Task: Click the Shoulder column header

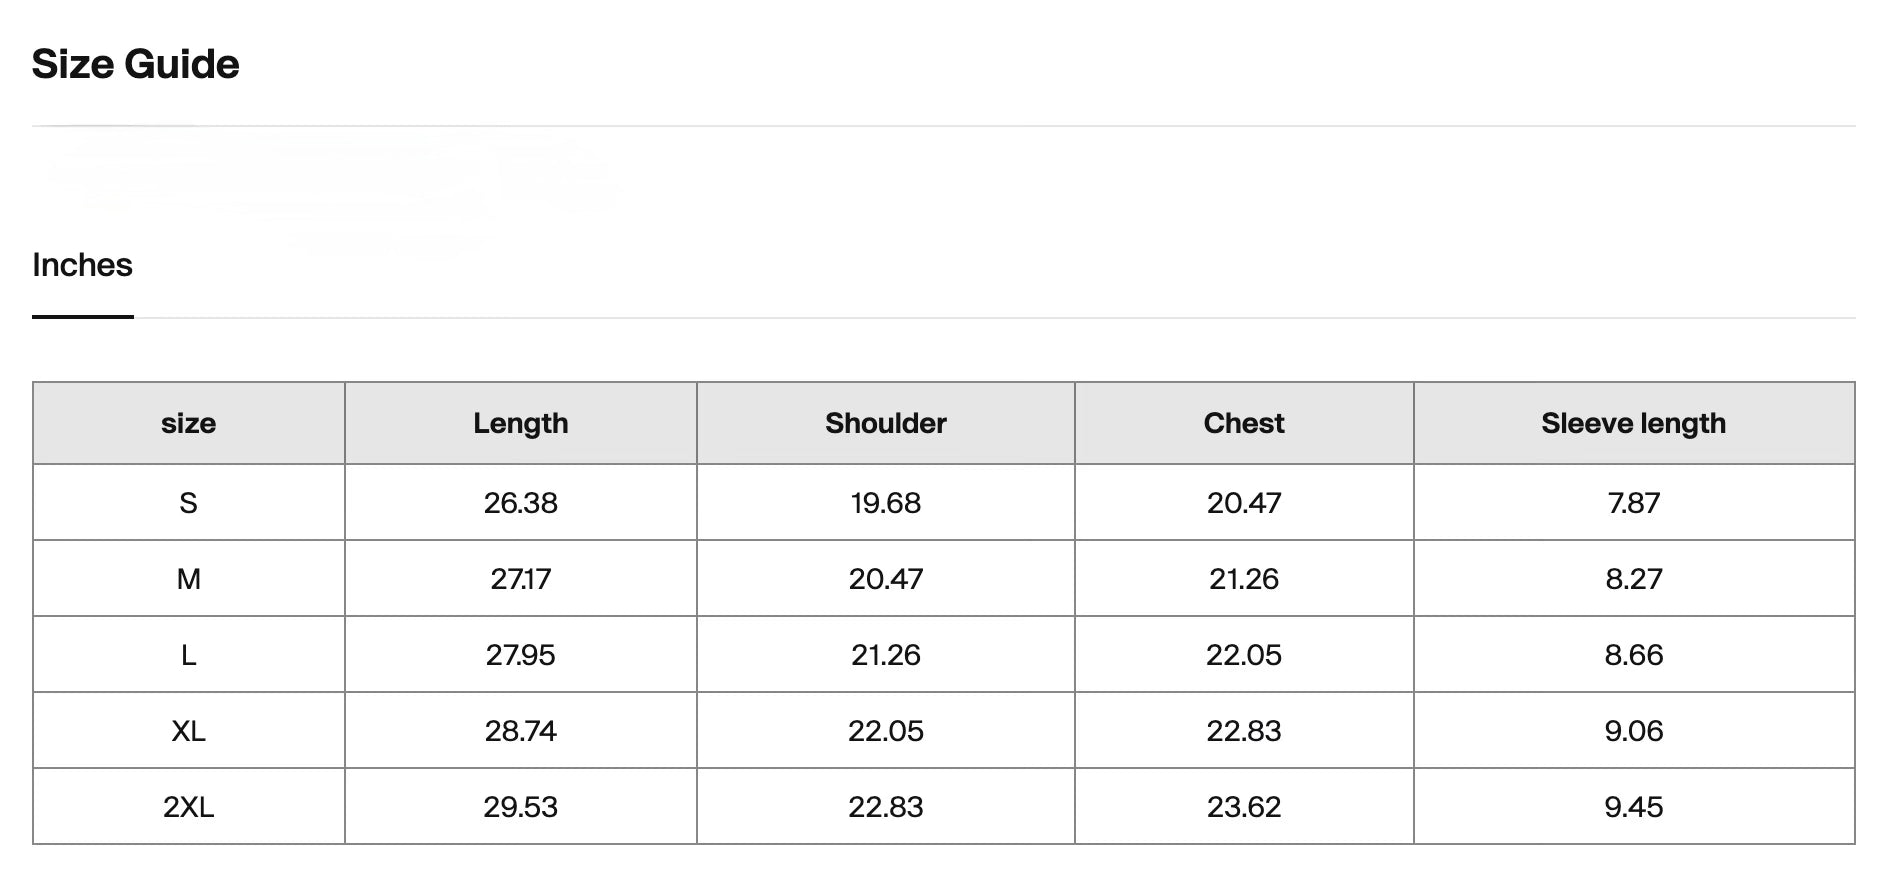Action: pyautogui.click(x=886, y=423)
